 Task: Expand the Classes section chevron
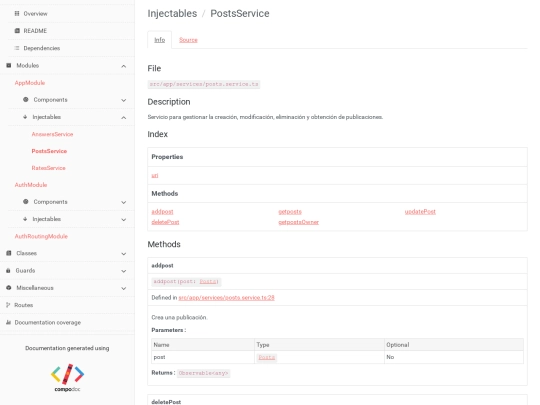point(124,254)
